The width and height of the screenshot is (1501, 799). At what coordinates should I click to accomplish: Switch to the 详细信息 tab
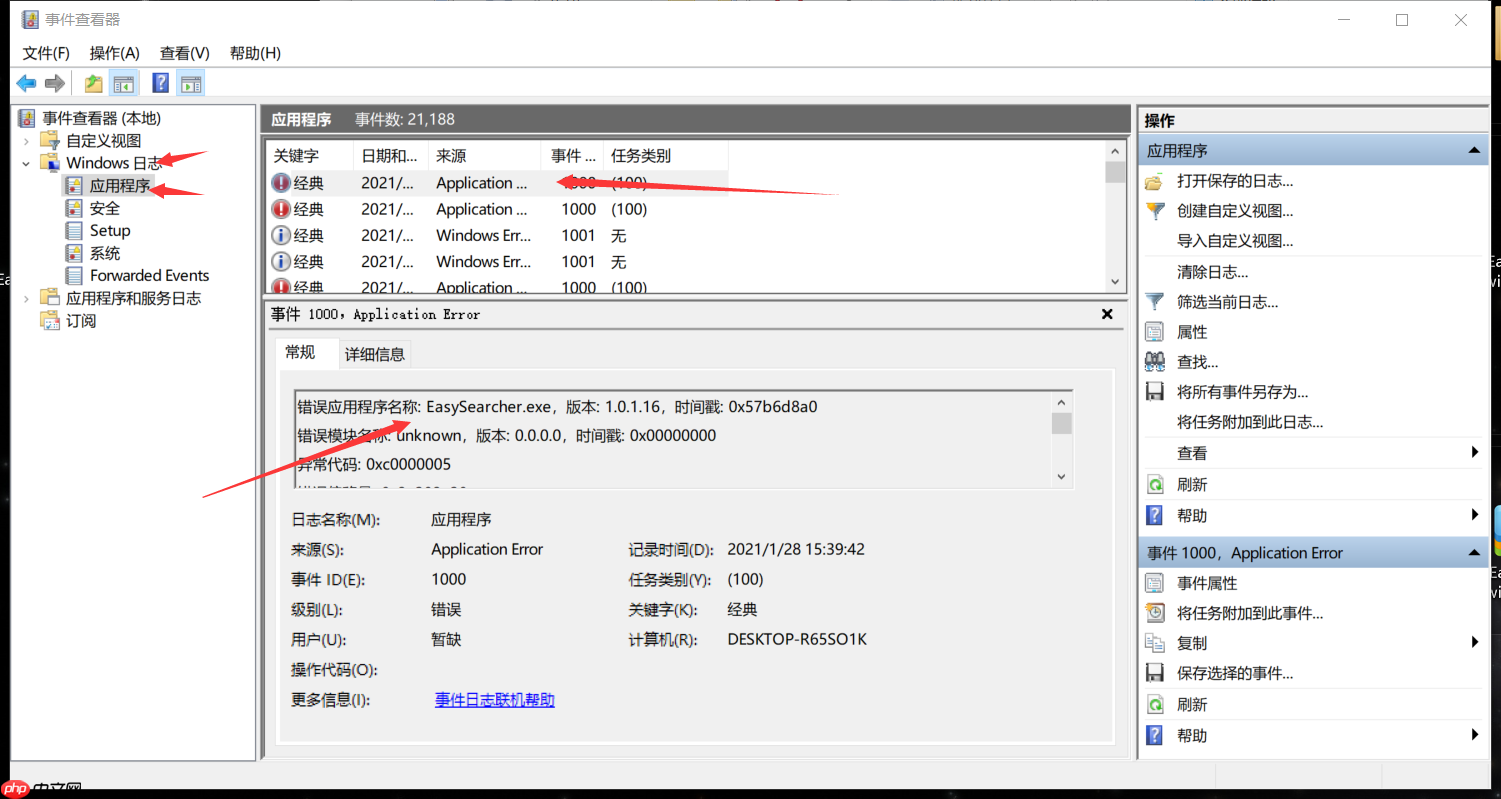tap(375, 354)
